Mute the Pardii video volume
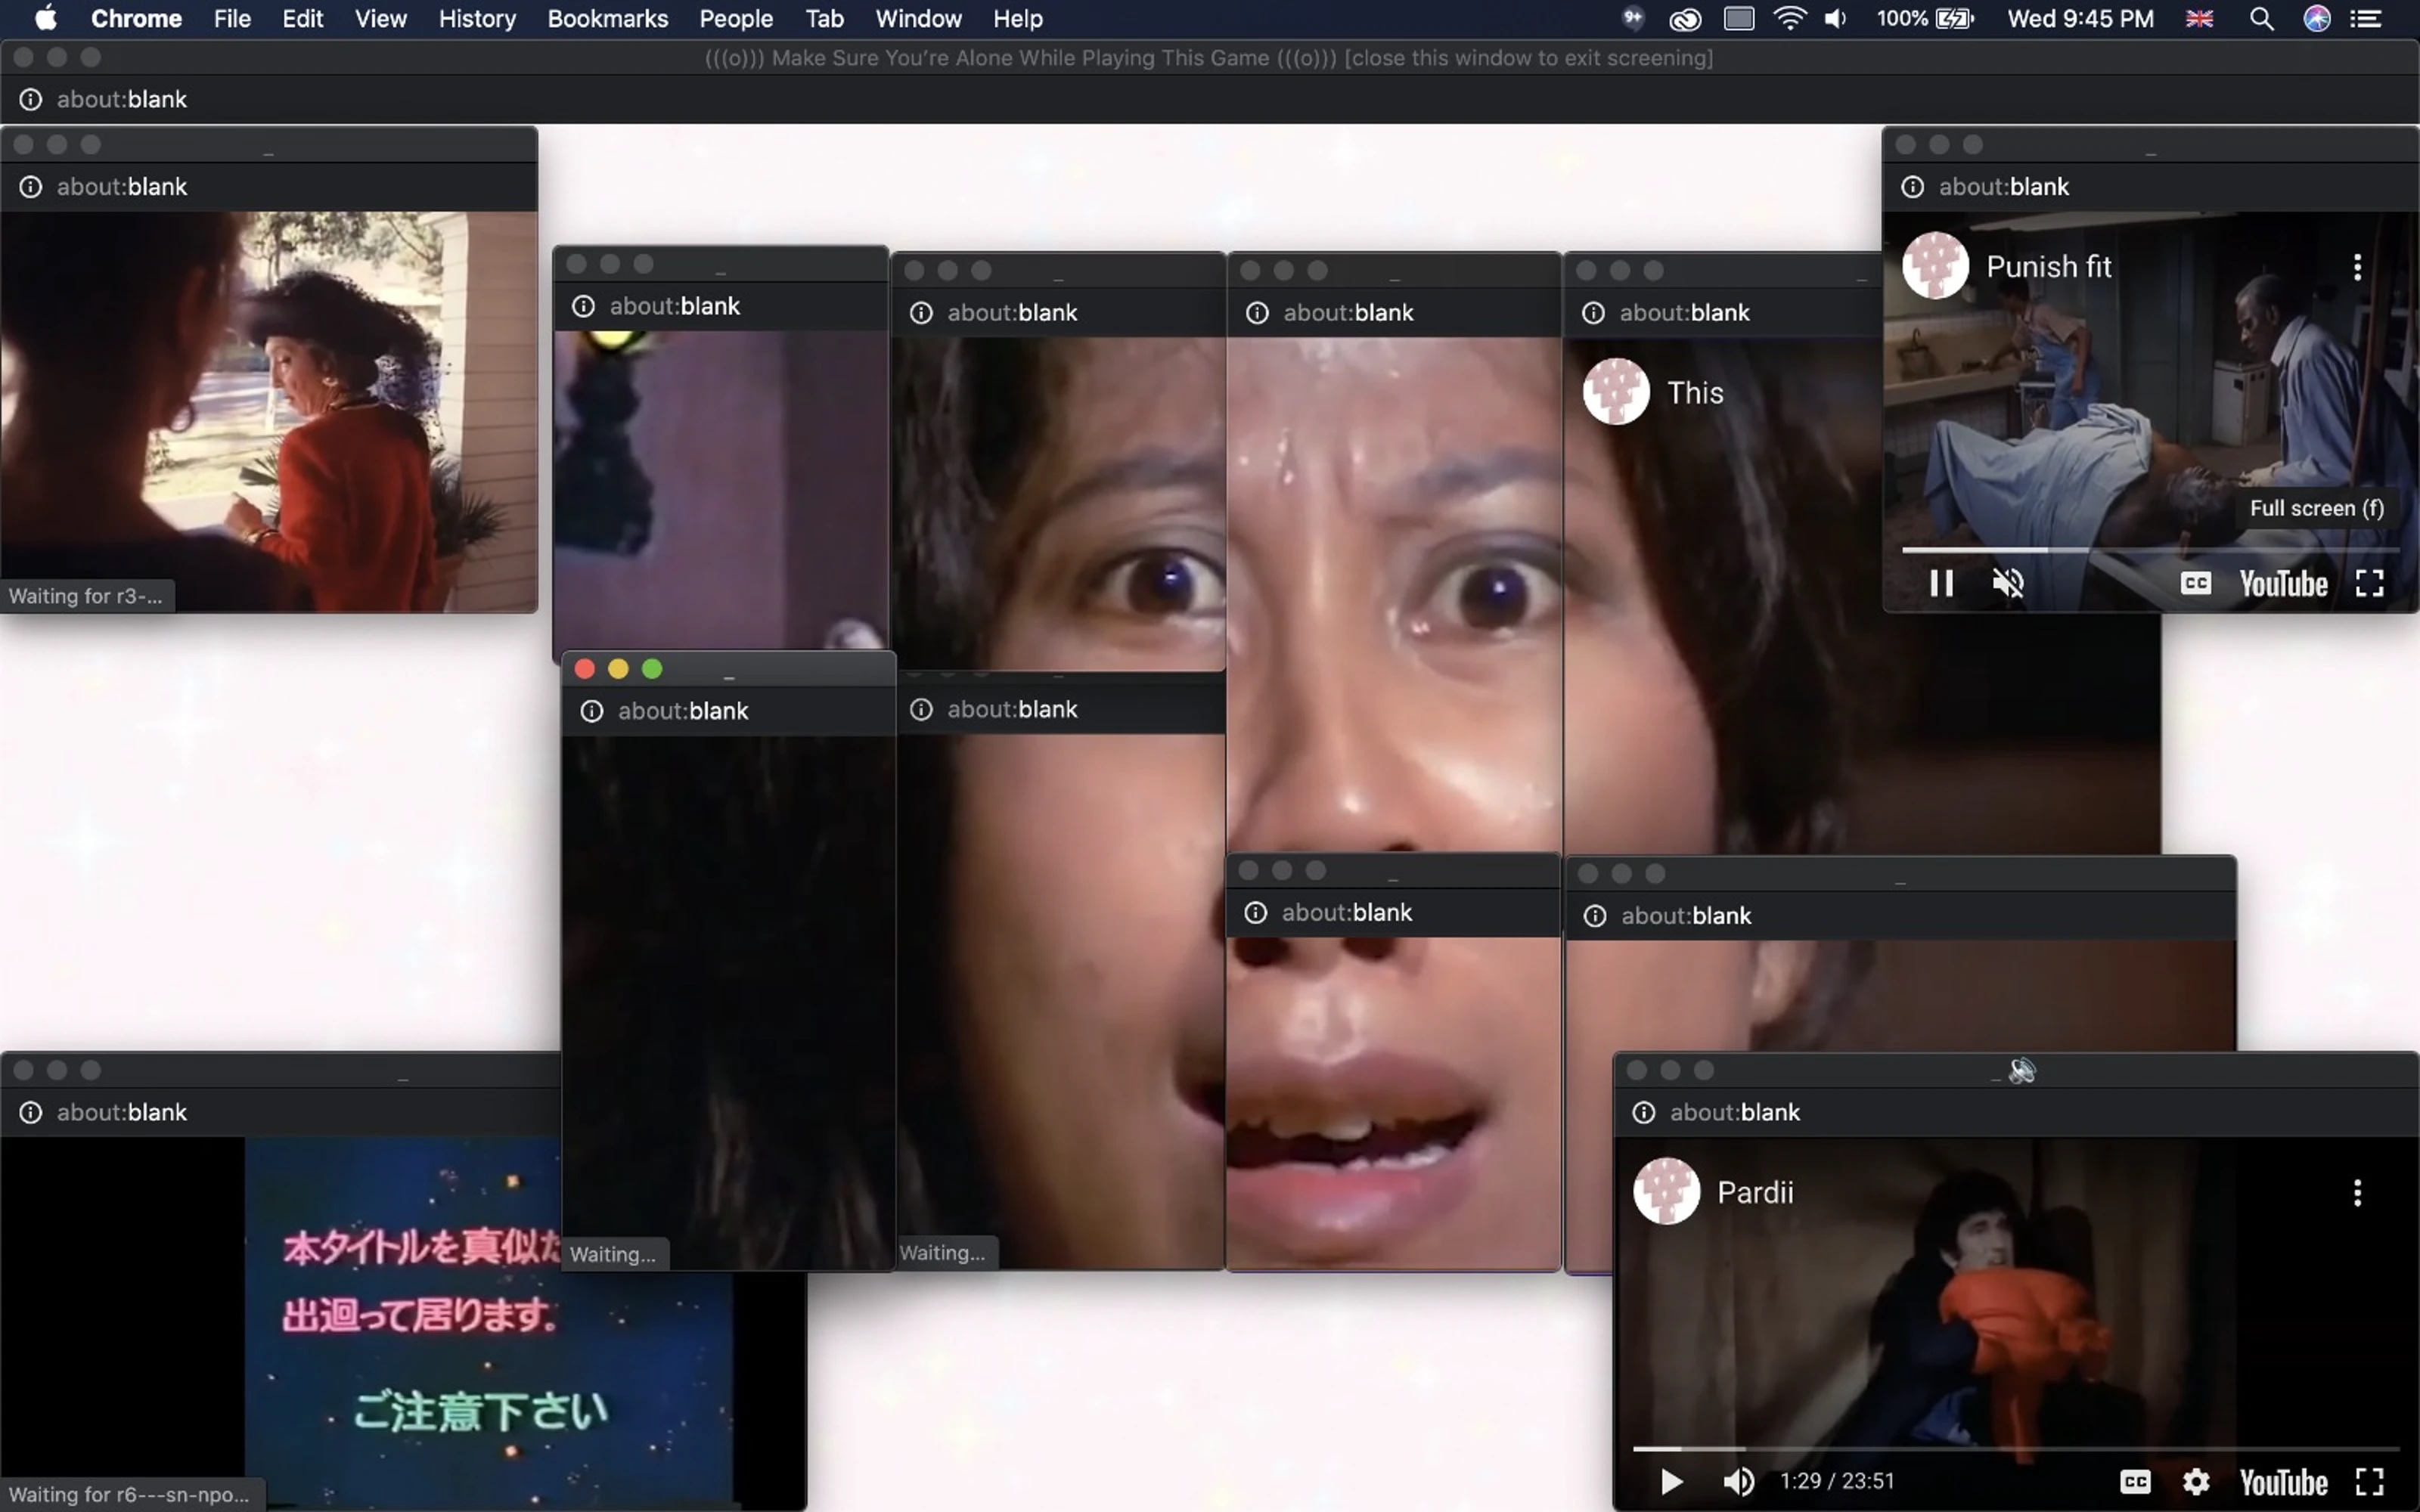2420x1512 pixels. click(x=1738, y=1481)
